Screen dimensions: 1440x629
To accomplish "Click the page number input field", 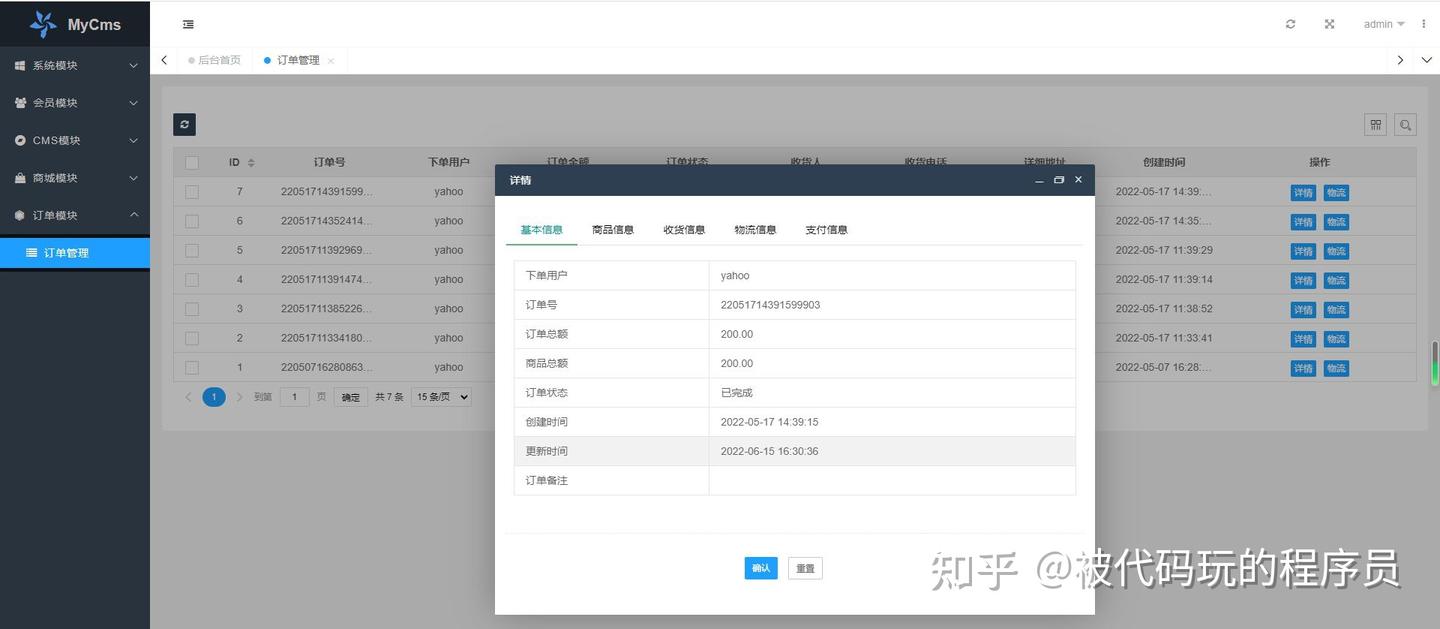I will [x=294, y=396].
